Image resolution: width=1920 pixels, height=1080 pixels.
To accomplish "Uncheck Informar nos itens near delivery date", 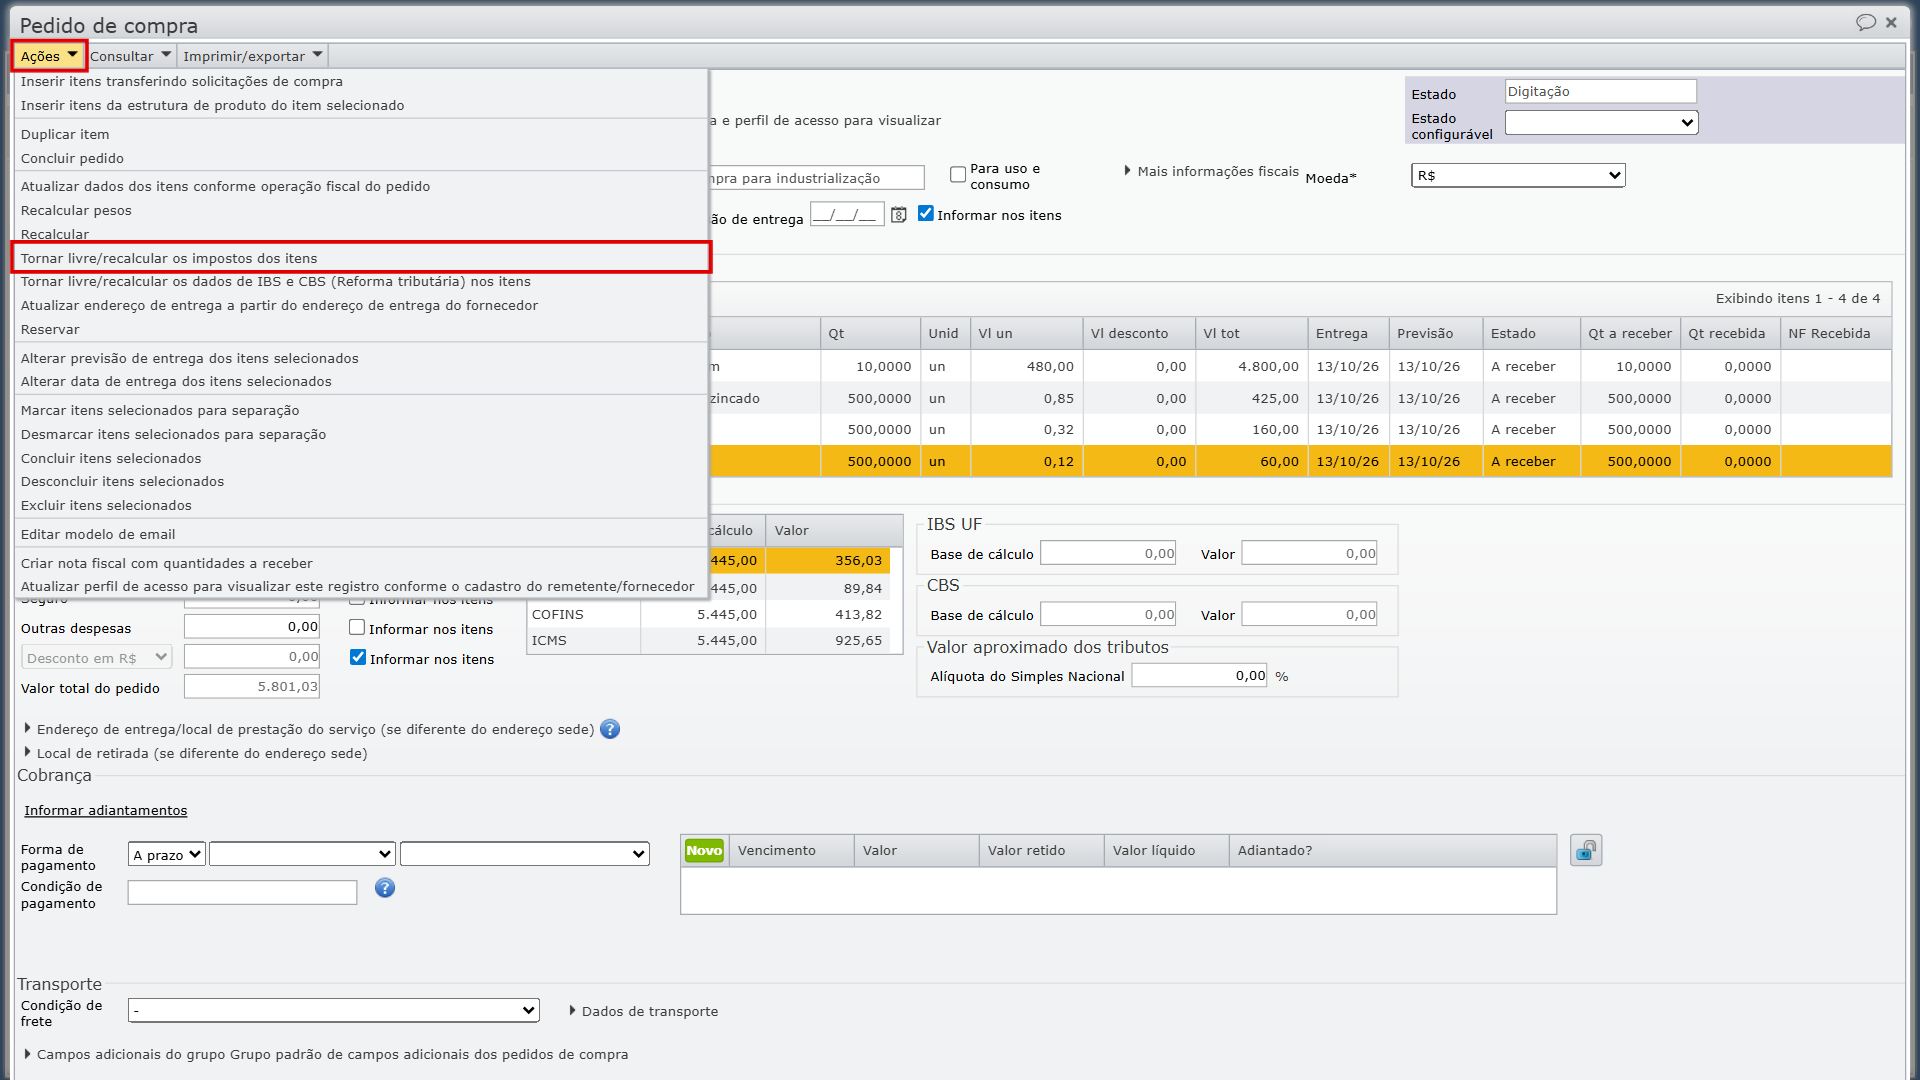I will 926,214.
